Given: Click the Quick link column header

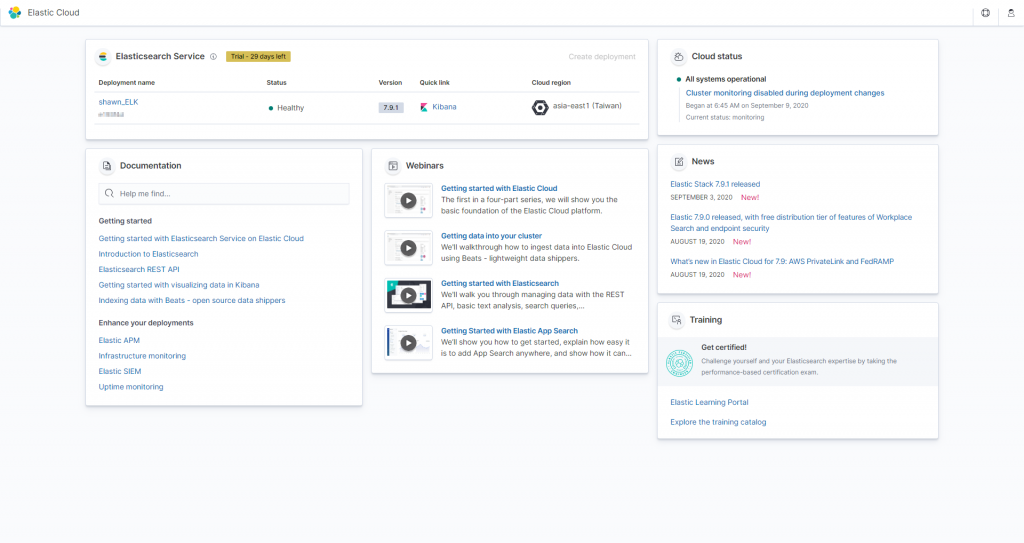Looking at the screenshot, I should (x=434, y=83).
